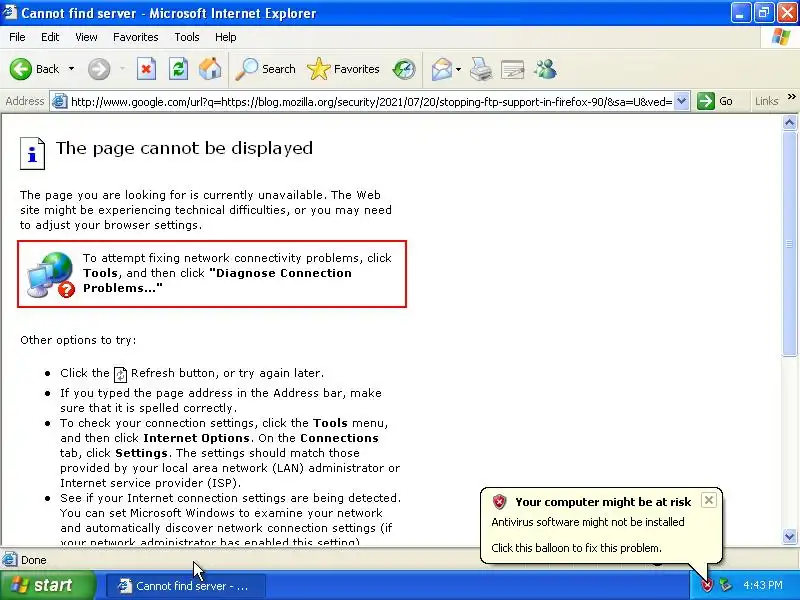The width and height of the screenshot is (800, 600).
Task: Close the security warning balloon
Action: 708,500
